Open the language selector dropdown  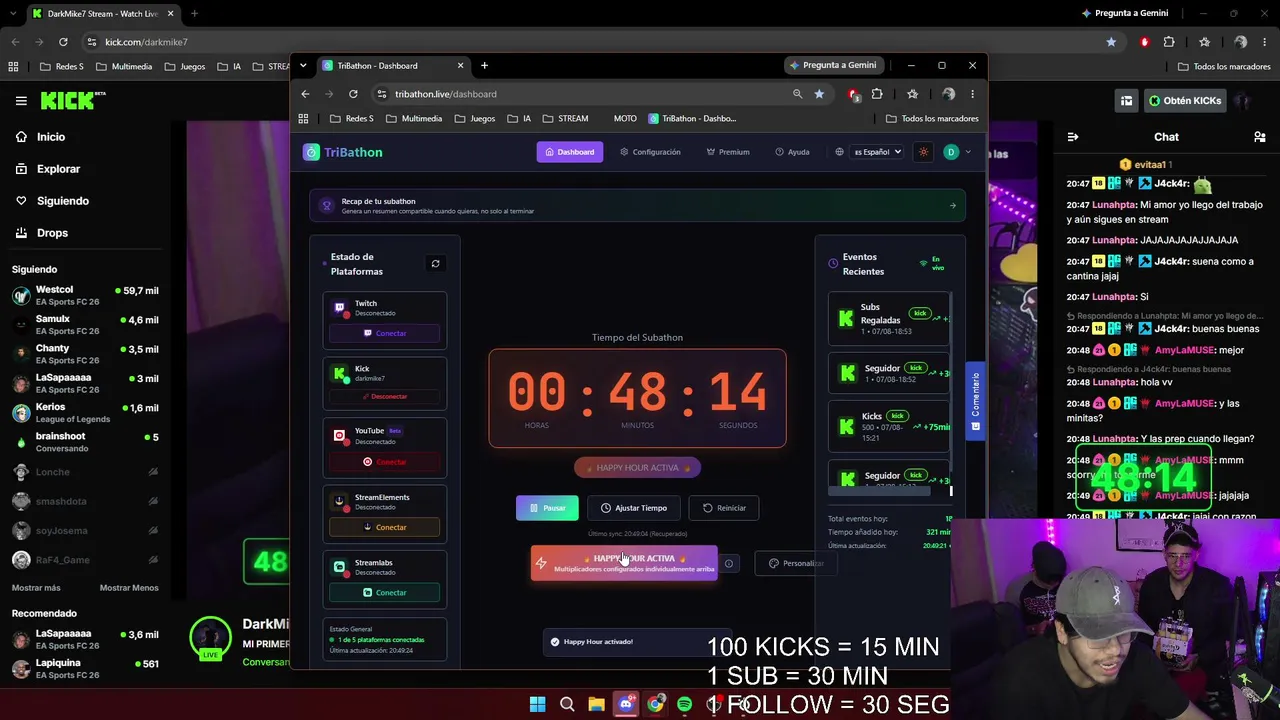(877, 152)
